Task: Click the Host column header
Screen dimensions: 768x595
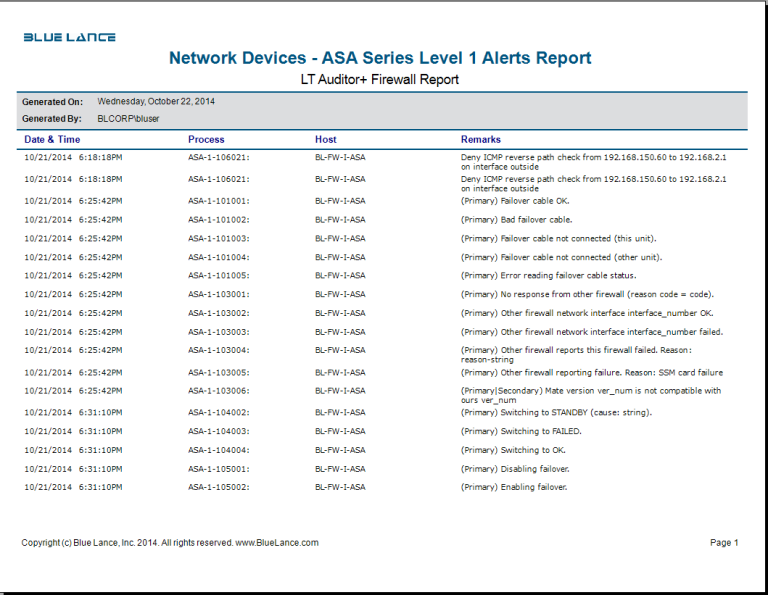Action: pyautogui.click(x=326, y=140)
